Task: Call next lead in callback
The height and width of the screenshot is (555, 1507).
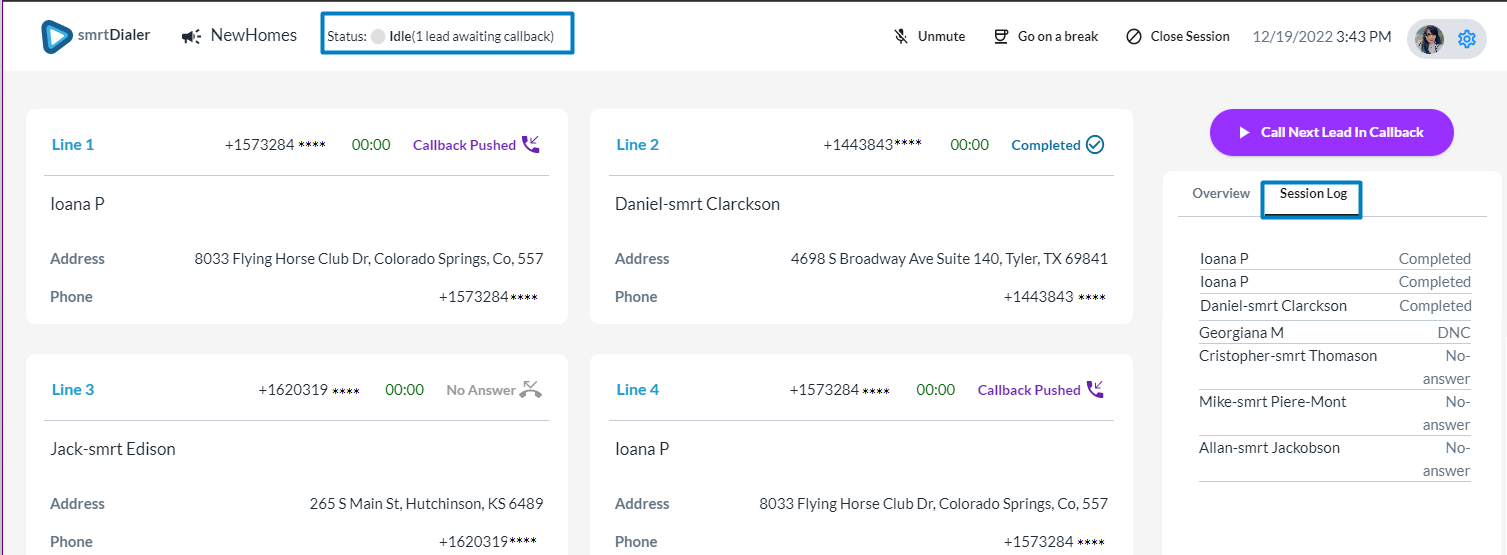Action: (x=1331, y=132)
